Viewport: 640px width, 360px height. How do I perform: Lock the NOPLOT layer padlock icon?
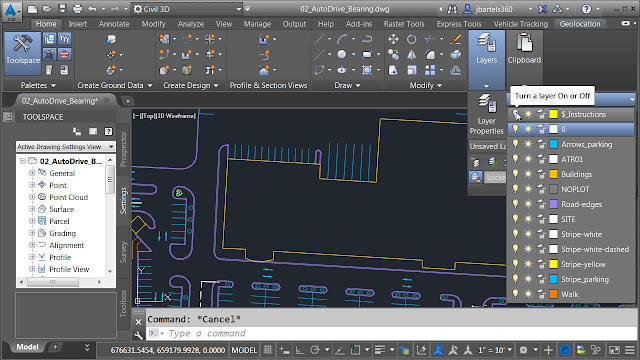pos(541,189)
